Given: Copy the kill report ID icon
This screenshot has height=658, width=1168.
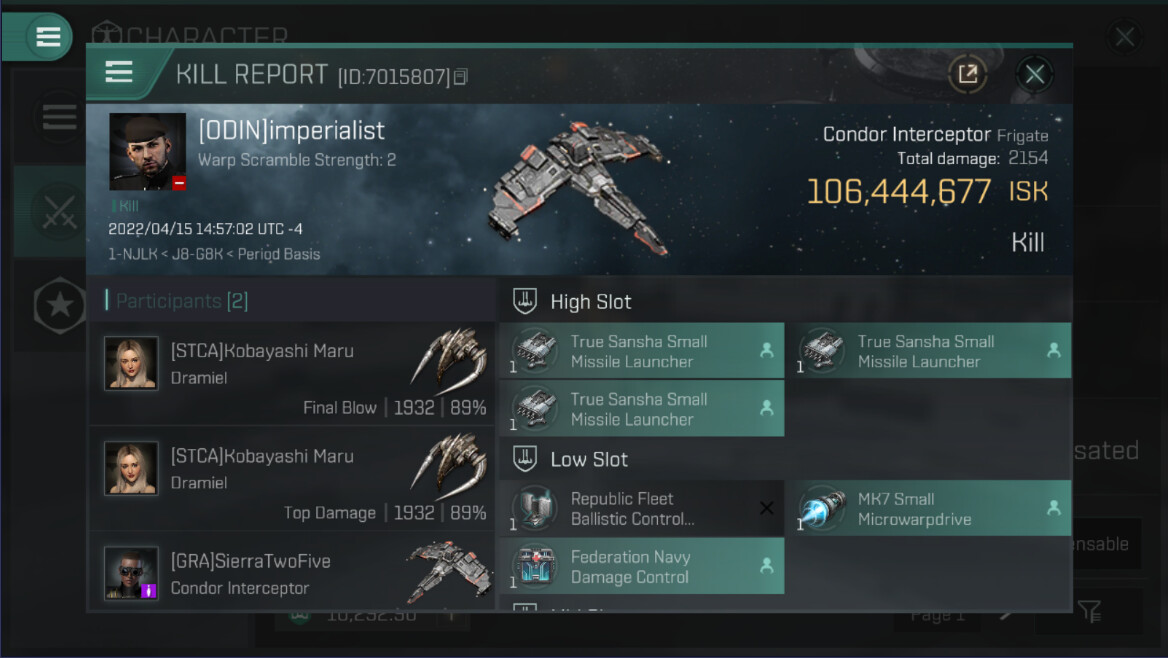Looking at the screenshot, I should click(461, 77).
